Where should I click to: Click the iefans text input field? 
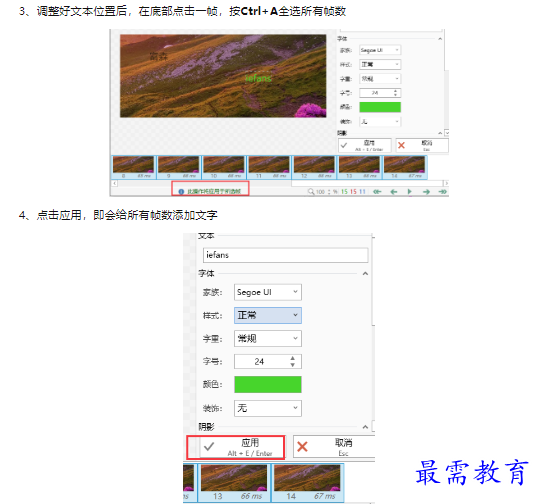click(x=286, y=255)
